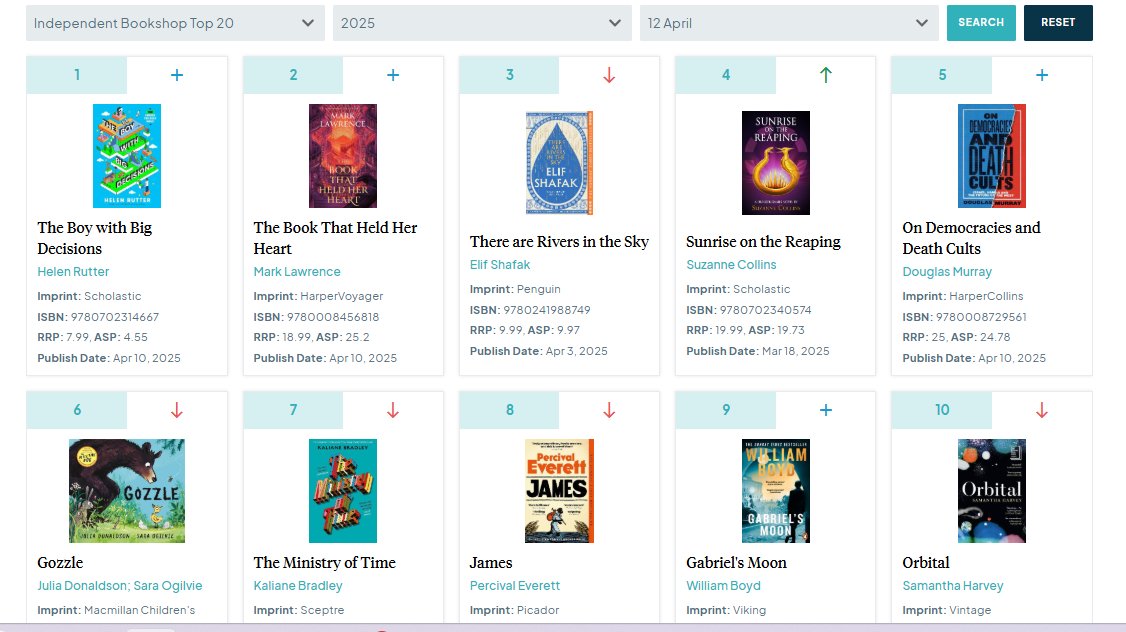
Task: Open the 2025 year dropdown
Action: point(482,23)
